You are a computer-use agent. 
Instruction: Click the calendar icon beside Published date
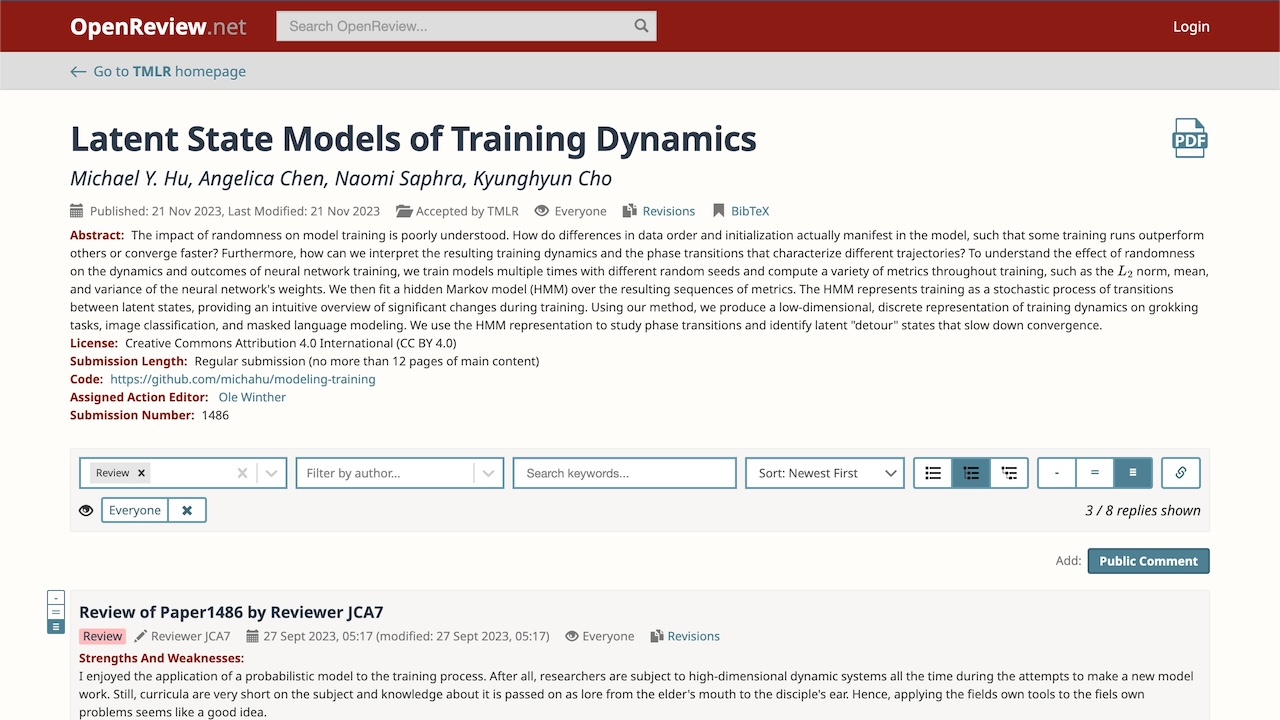(x=77, y=211)
